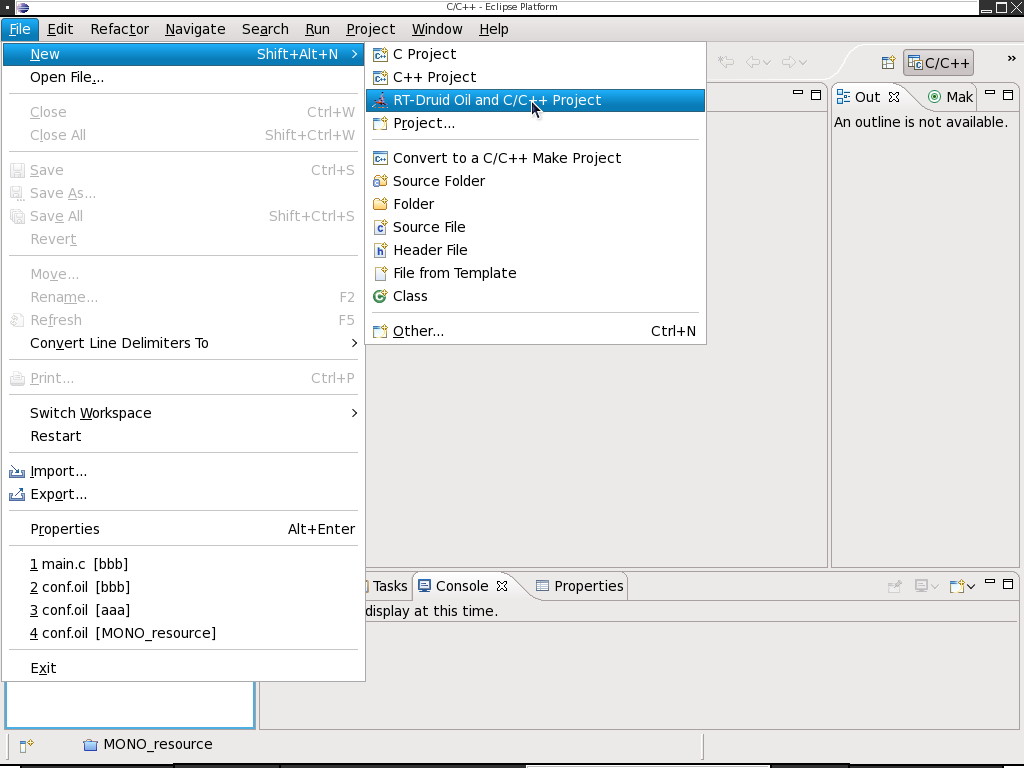
Task: Expand the Switch Workspace submenu
Action: (355, 413)
